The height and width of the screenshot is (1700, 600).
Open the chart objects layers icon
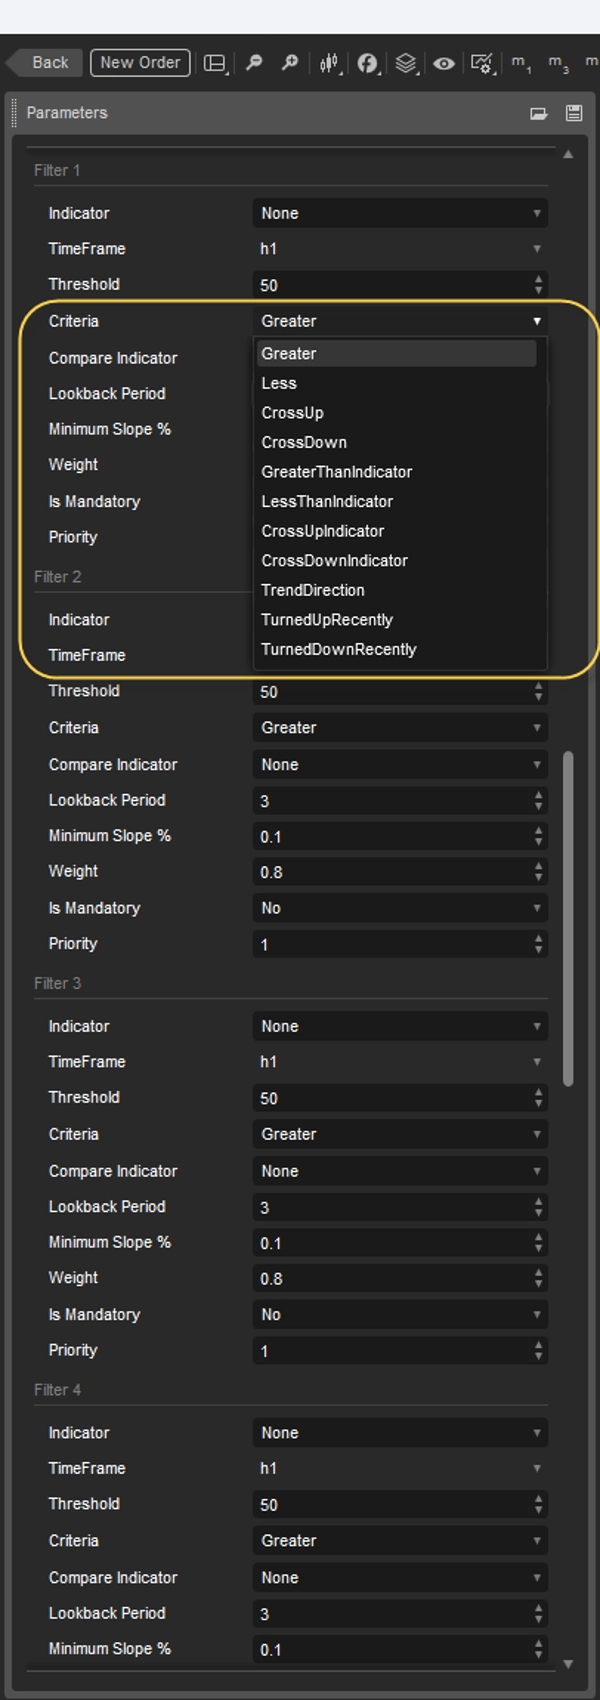[x=405, y=62]
